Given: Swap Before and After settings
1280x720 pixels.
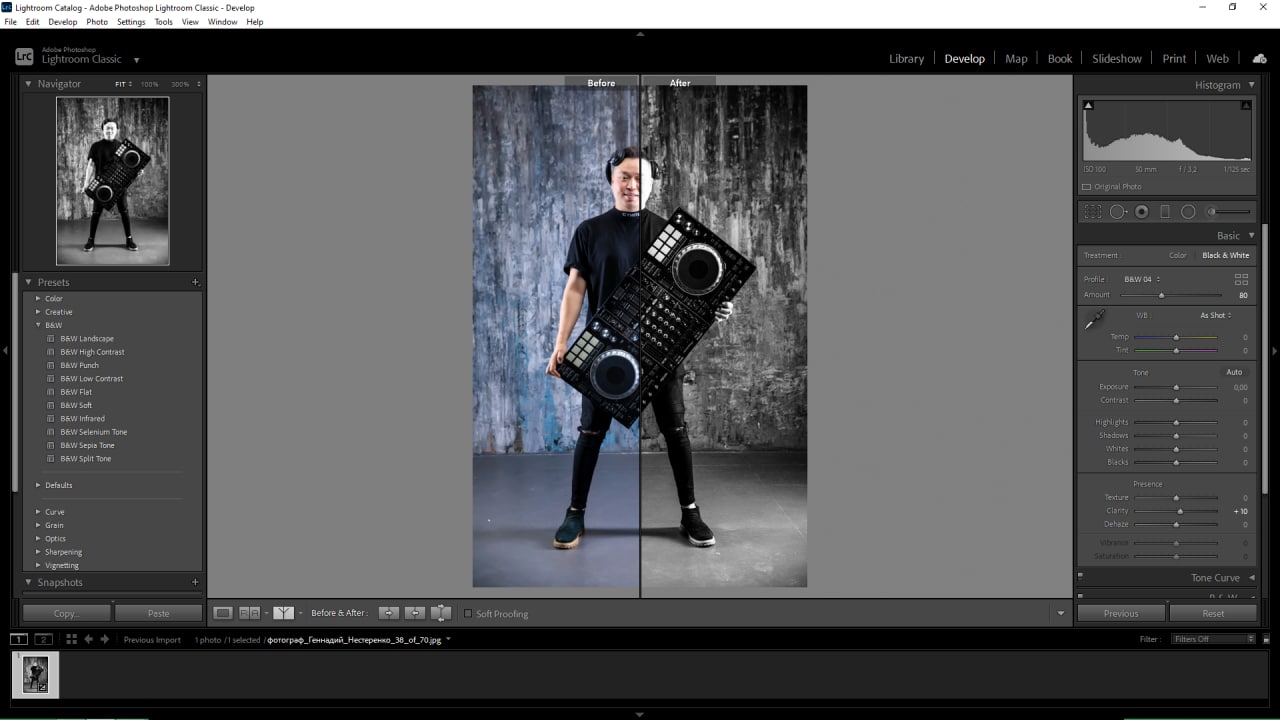Looking at the screenshot, I should pos(440,613).
